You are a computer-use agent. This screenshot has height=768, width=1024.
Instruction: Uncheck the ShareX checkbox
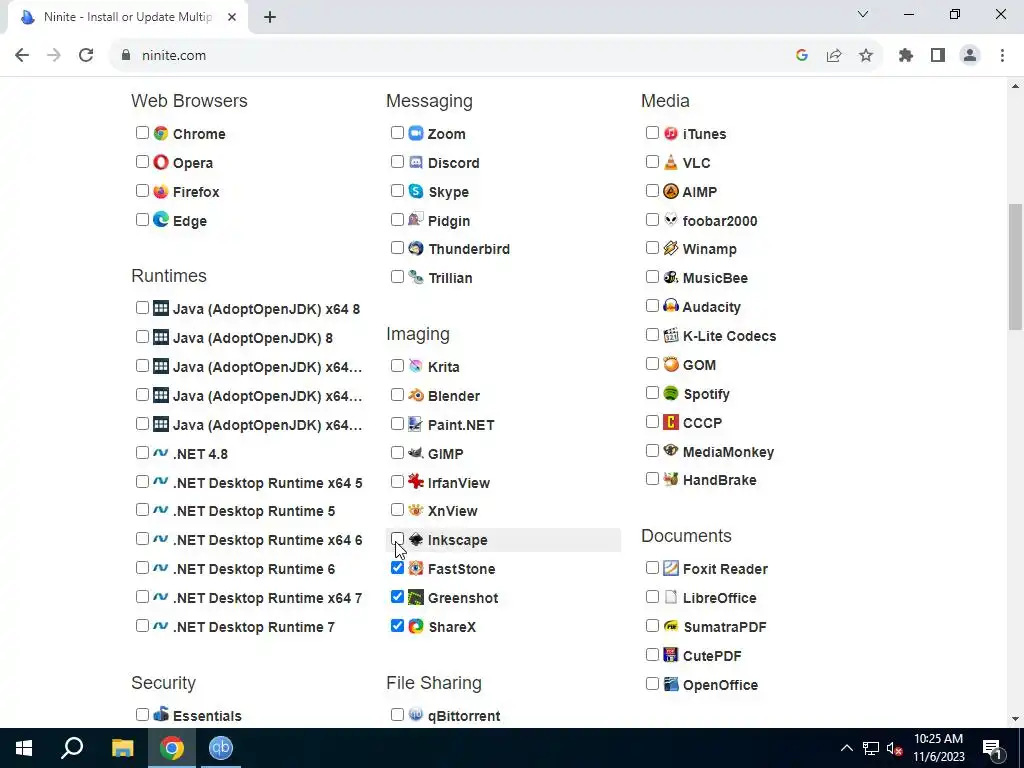397,626
